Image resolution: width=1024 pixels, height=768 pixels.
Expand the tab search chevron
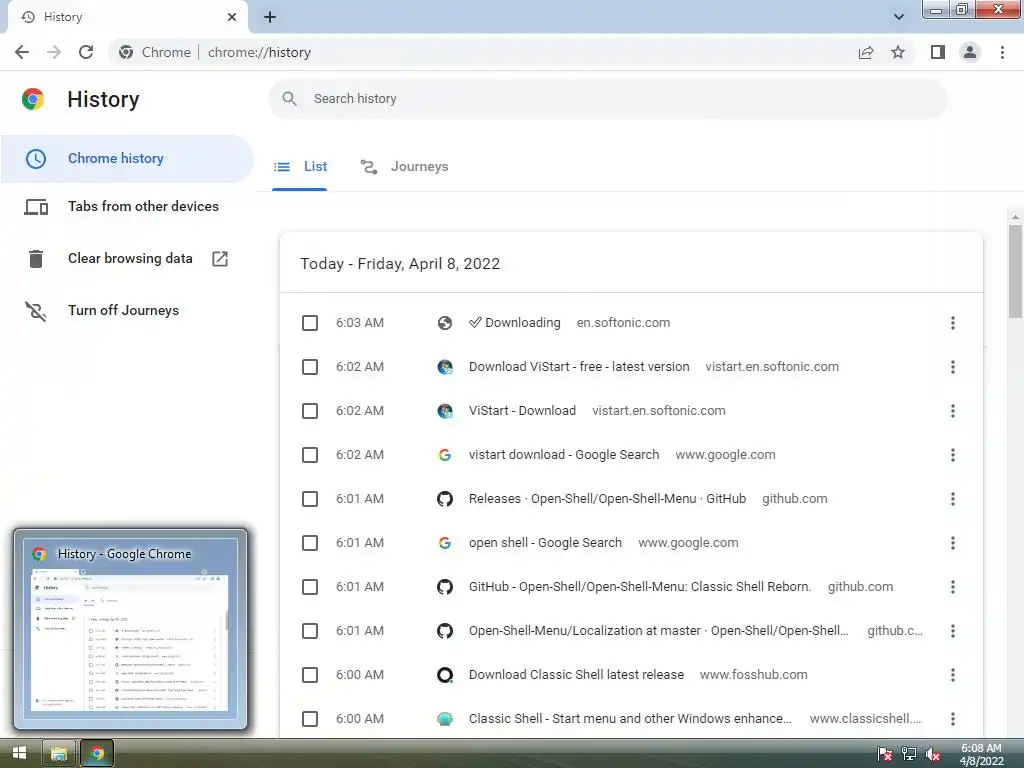tap(899, 17)
